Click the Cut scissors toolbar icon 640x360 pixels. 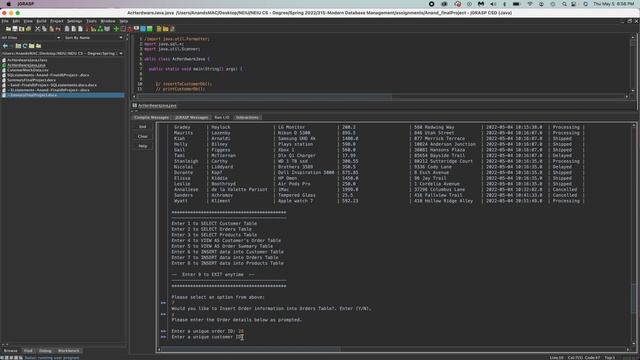38,29
